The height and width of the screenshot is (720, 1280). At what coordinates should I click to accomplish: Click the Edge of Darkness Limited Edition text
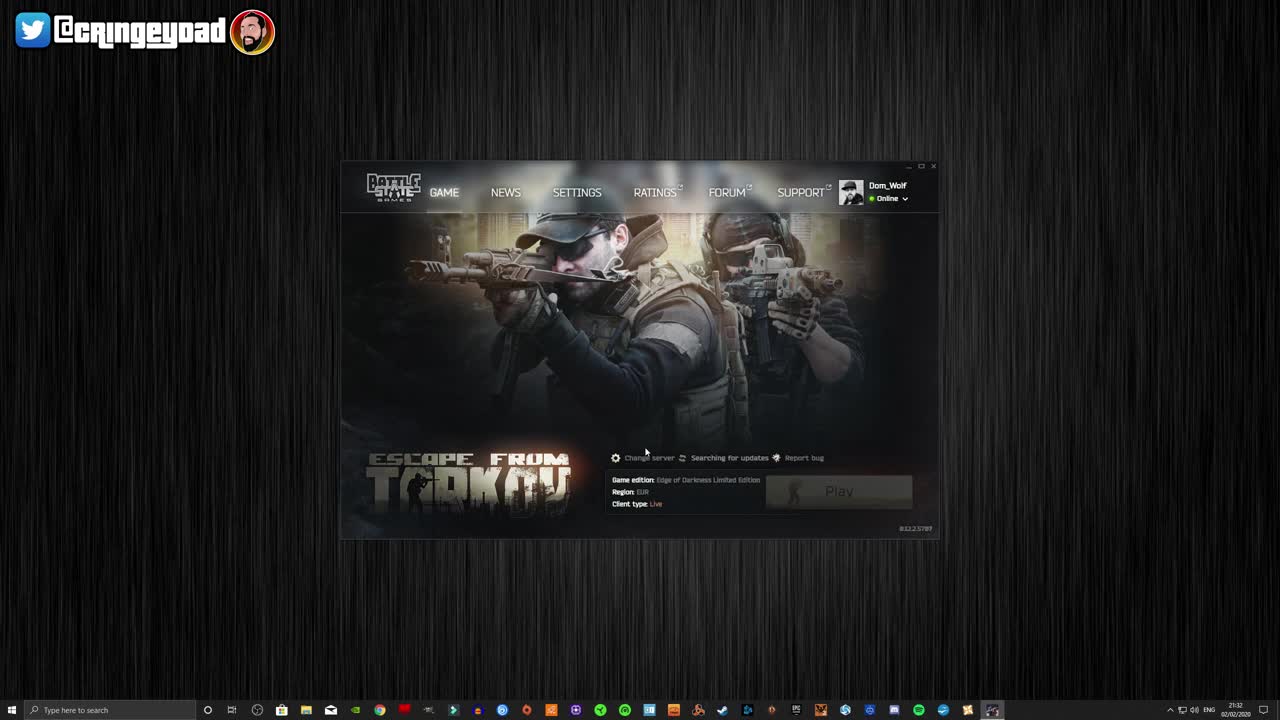point(708,480)
